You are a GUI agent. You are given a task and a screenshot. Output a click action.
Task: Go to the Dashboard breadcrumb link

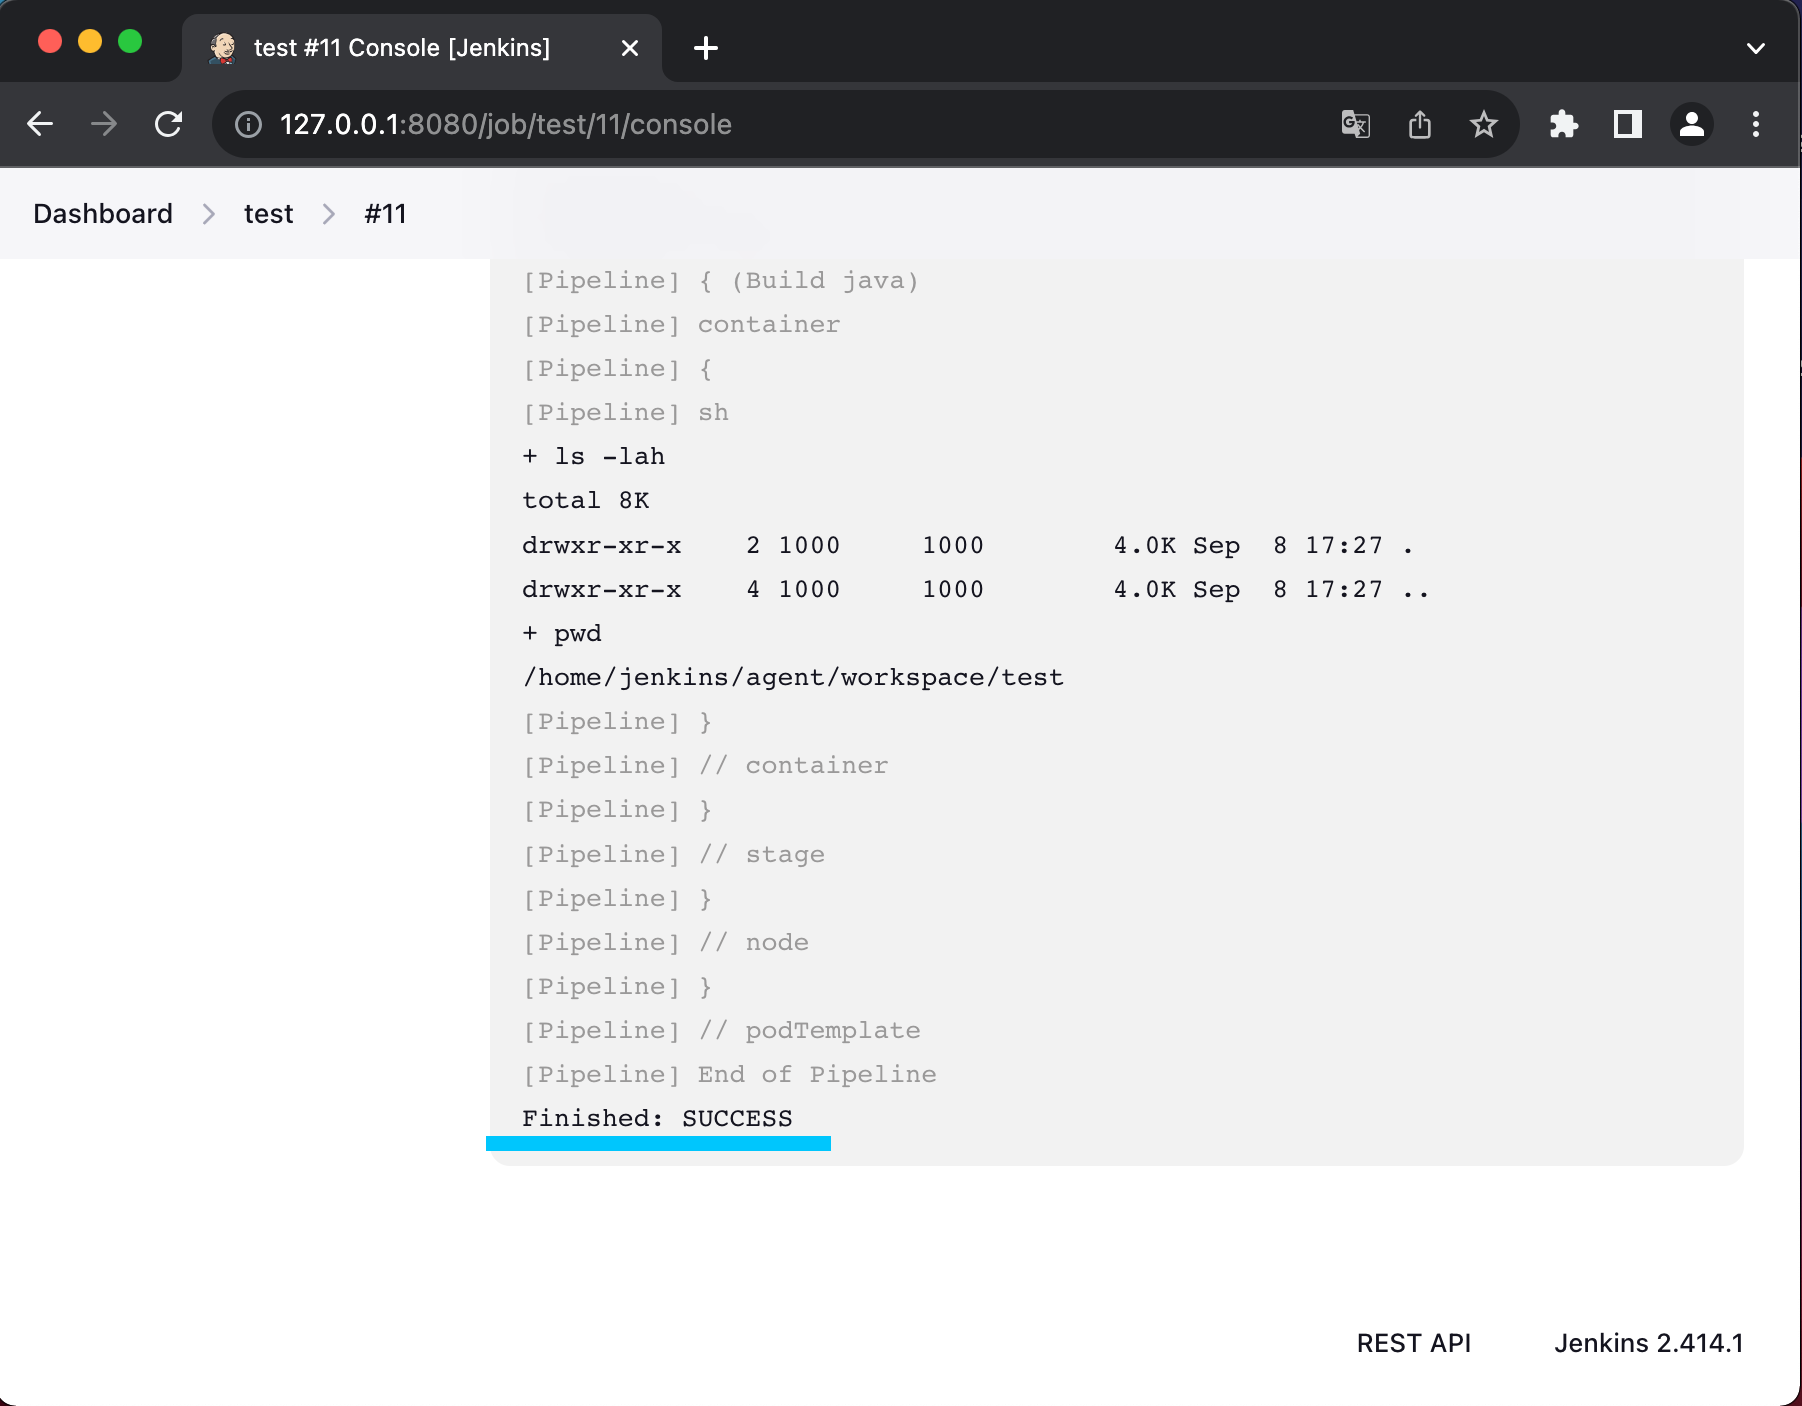click(x=102, y=214)
